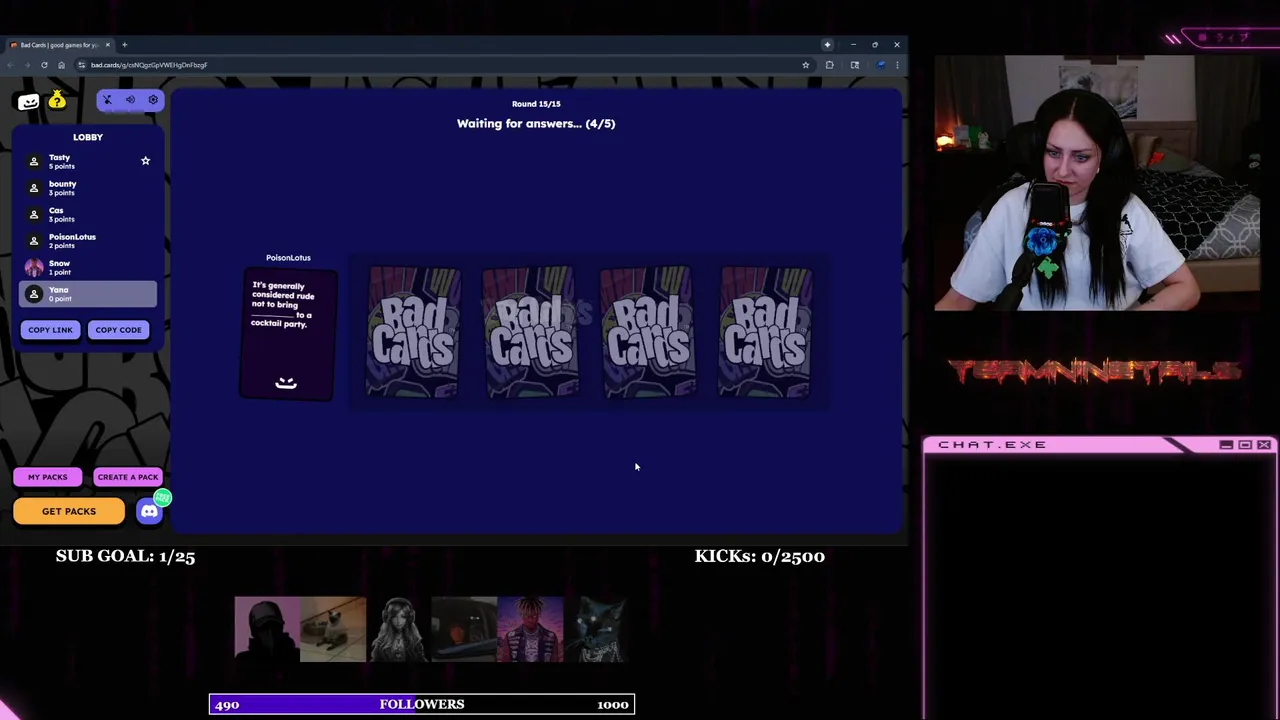Select player PoisonLotus in the lobby list
The width and height of the screenshot is (1280, 720).
pyautogui.click(x=88, y=241)
